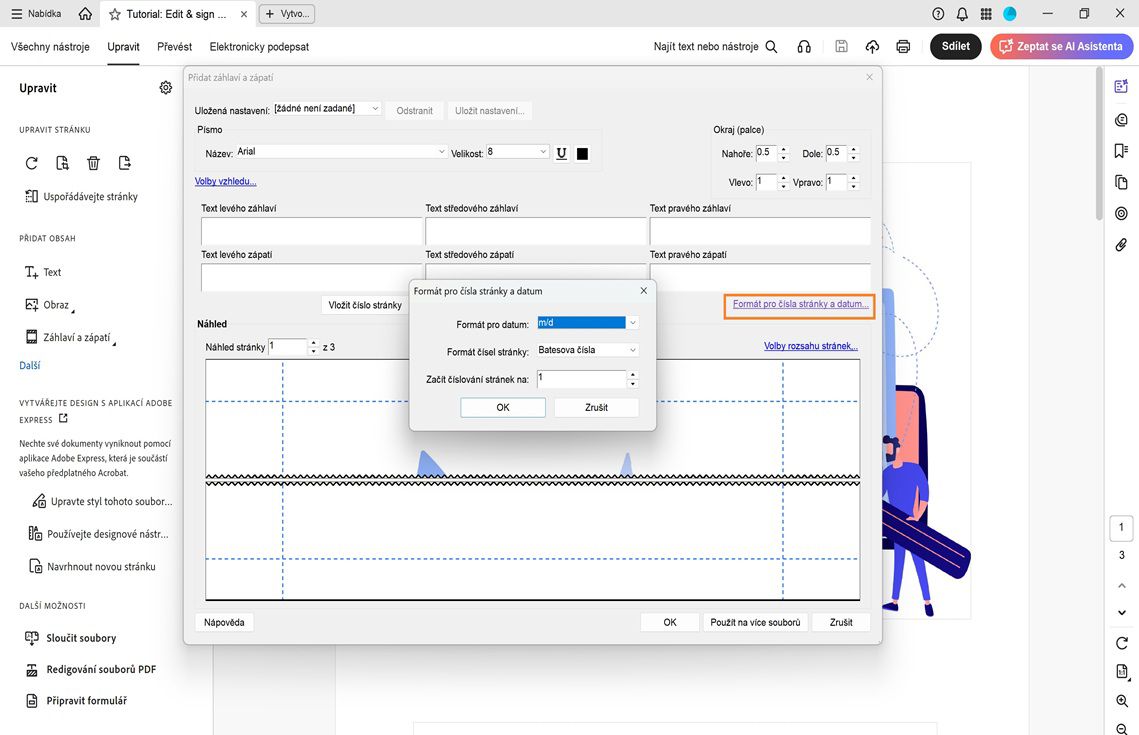Image resolution: width=1139 pixels, height=735 pixels.
Task: Switch to the Převést tab
Action: click(x=174, y=46)
